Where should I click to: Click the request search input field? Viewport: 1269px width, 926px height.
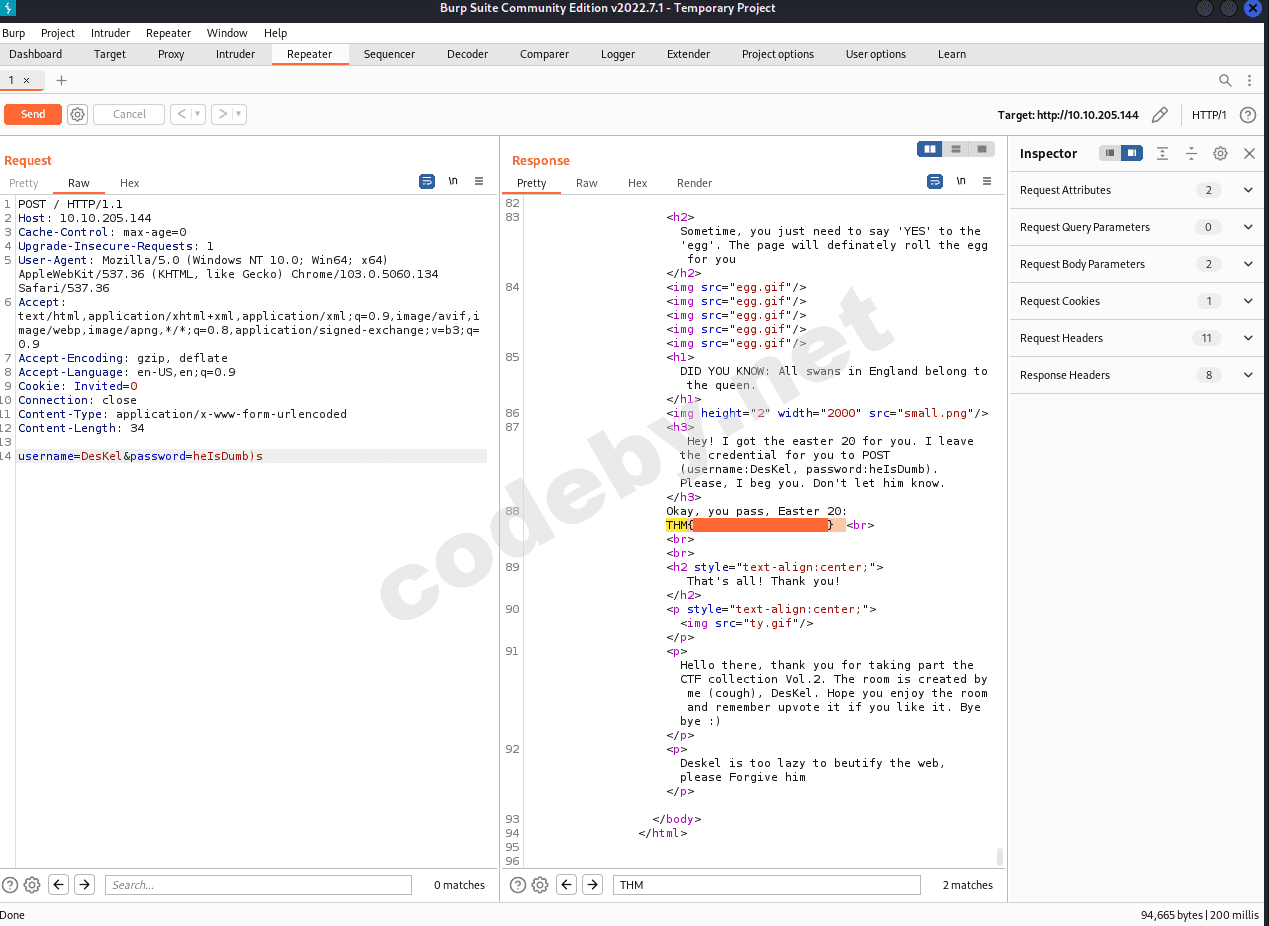point(258,885)
